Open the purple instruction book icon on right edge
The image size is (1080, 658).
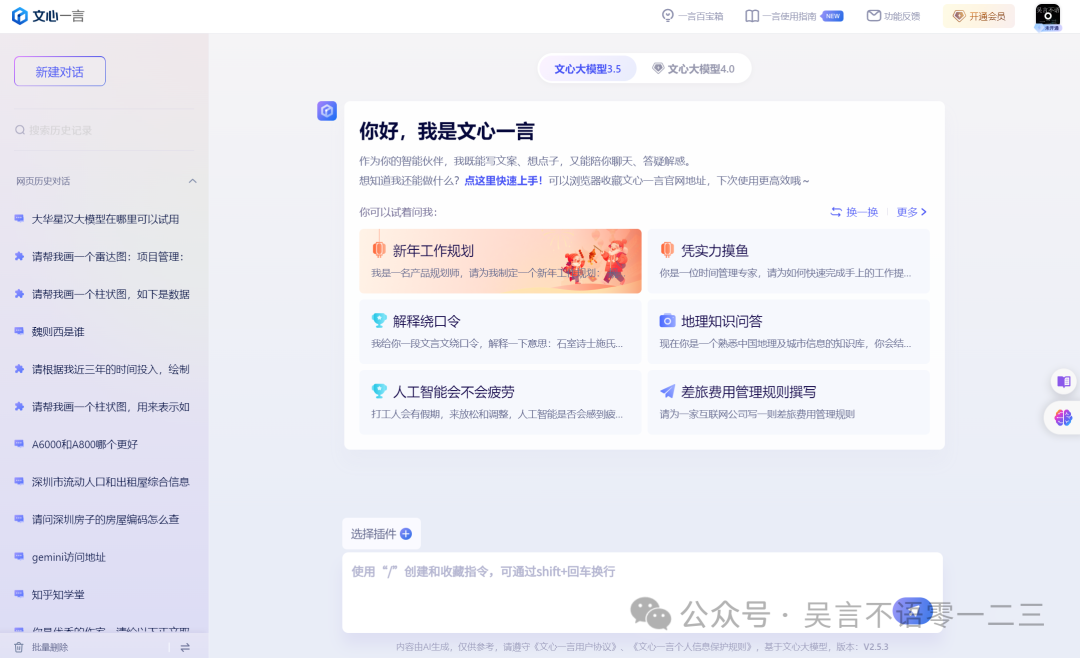click(1063, 381)
